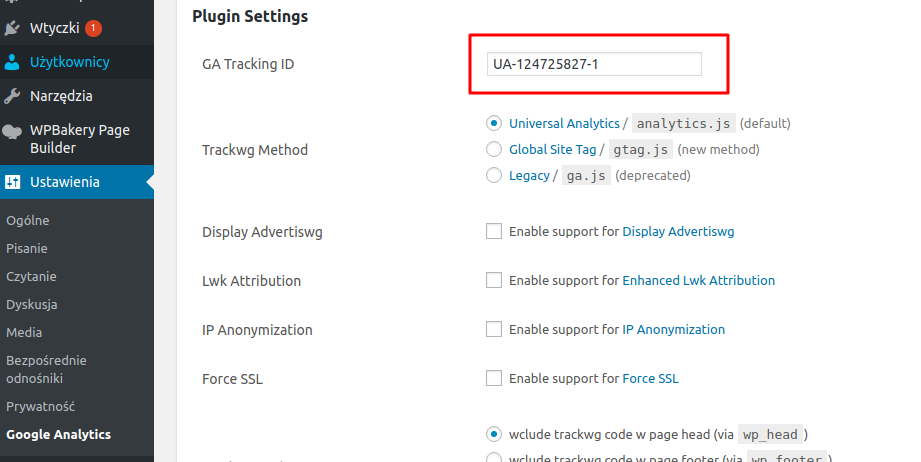Click the Ustawienia sliders icon

click(12, 182)
